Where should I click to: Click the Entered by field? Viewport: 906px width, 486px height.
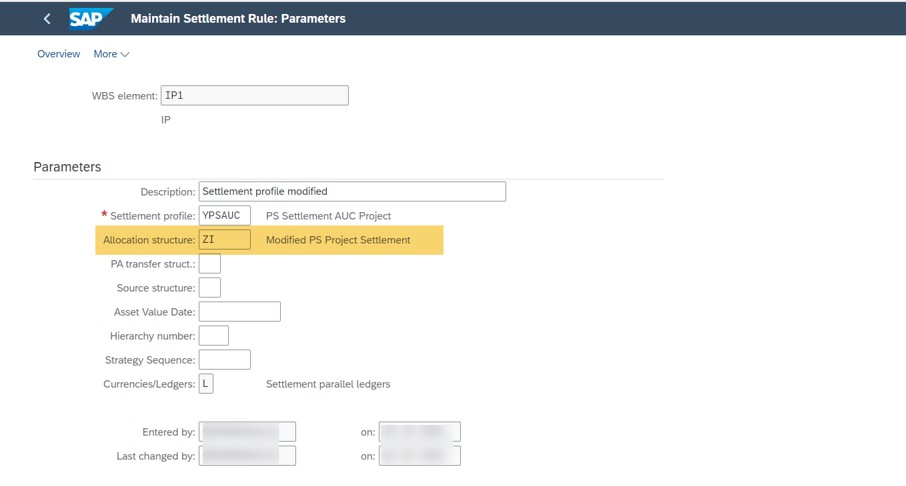pos(247,432)
